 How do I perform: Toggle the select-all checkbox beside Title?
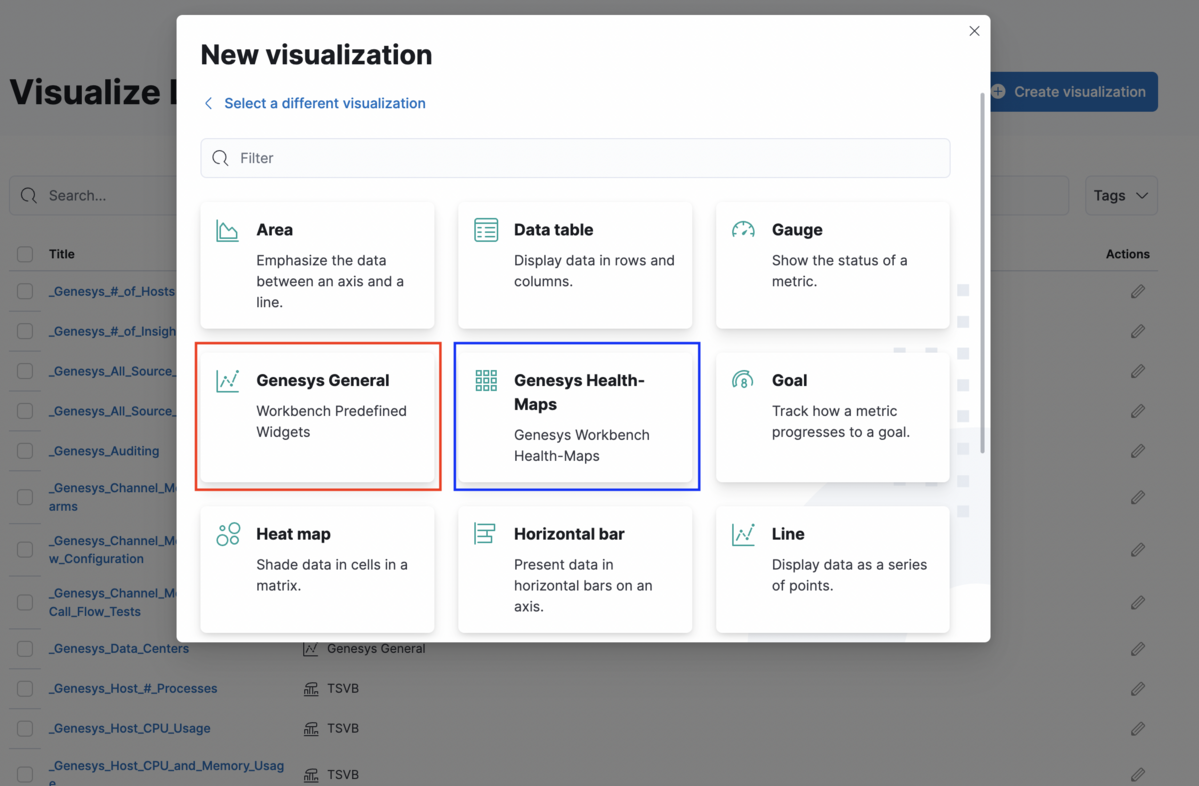25,254
